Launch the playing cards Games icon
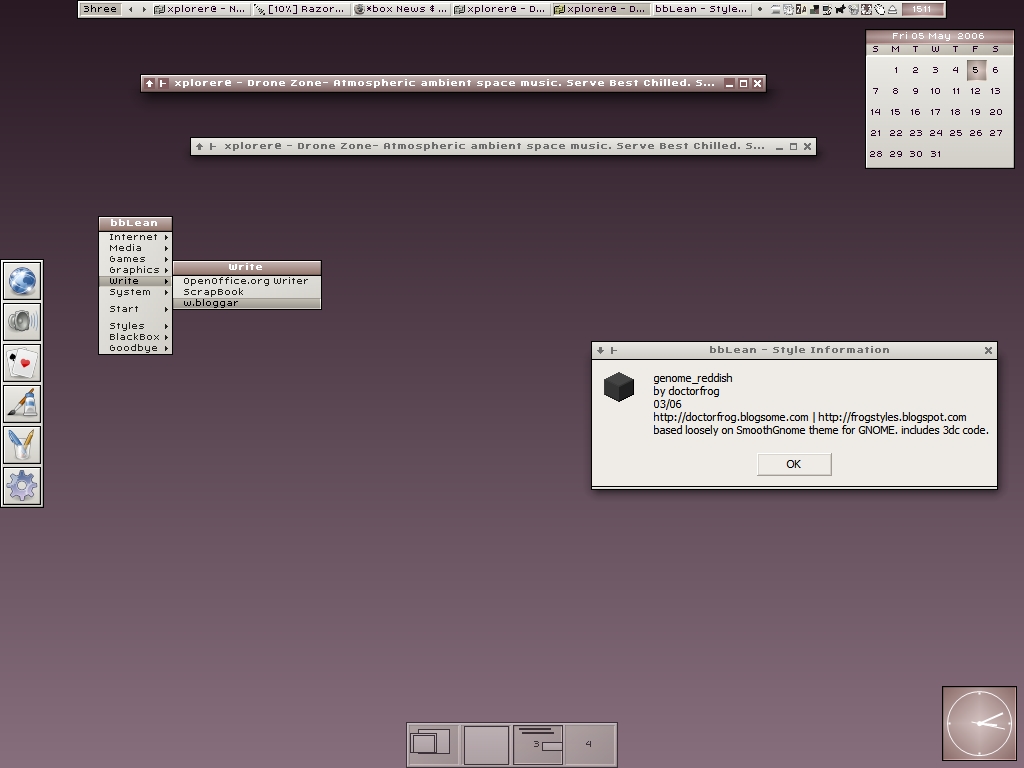Screen dimensions: 1024x768 point(22,363)
